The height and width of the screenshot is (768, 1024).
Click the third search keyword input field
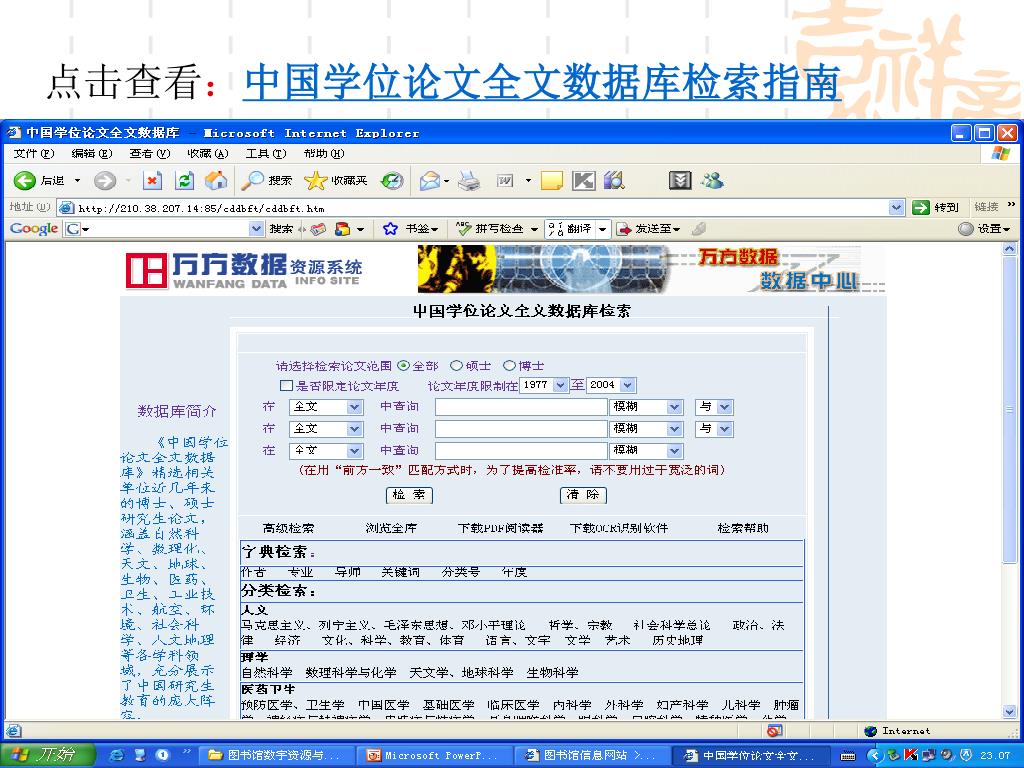click(x=521, y=451)
